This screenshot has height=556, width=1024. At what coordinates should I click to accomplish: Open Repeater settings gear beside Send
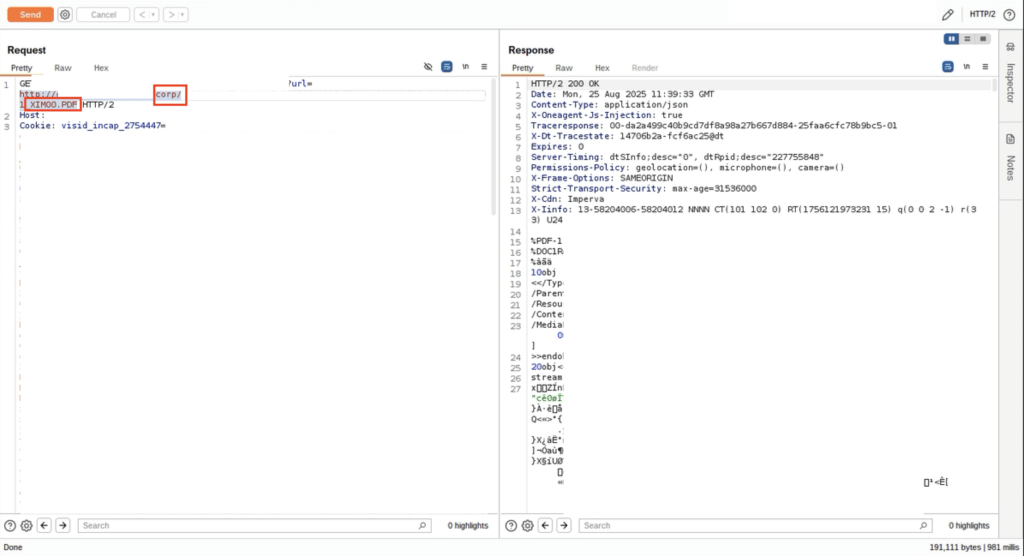point(65,15)
